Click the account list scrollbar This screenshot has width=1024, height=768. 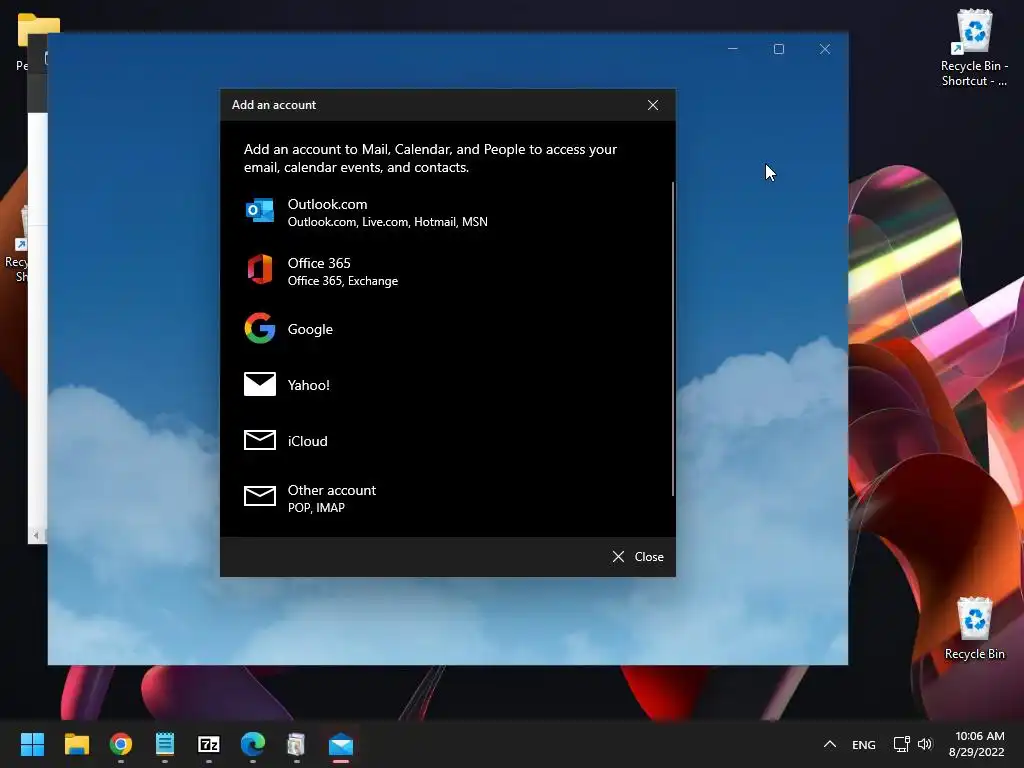coord(673,338)
